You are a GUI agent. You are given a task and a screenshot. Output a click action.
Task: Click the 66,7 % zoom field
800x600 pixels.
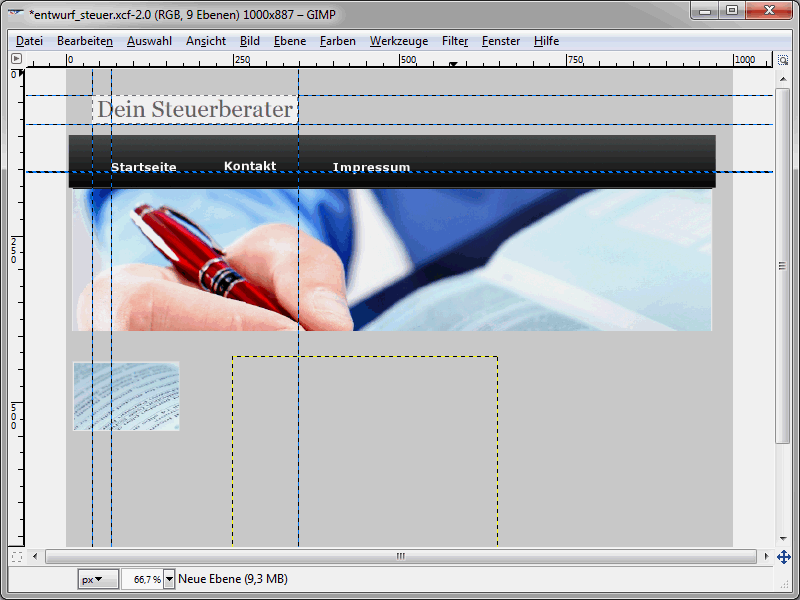[x=143, y=580]
